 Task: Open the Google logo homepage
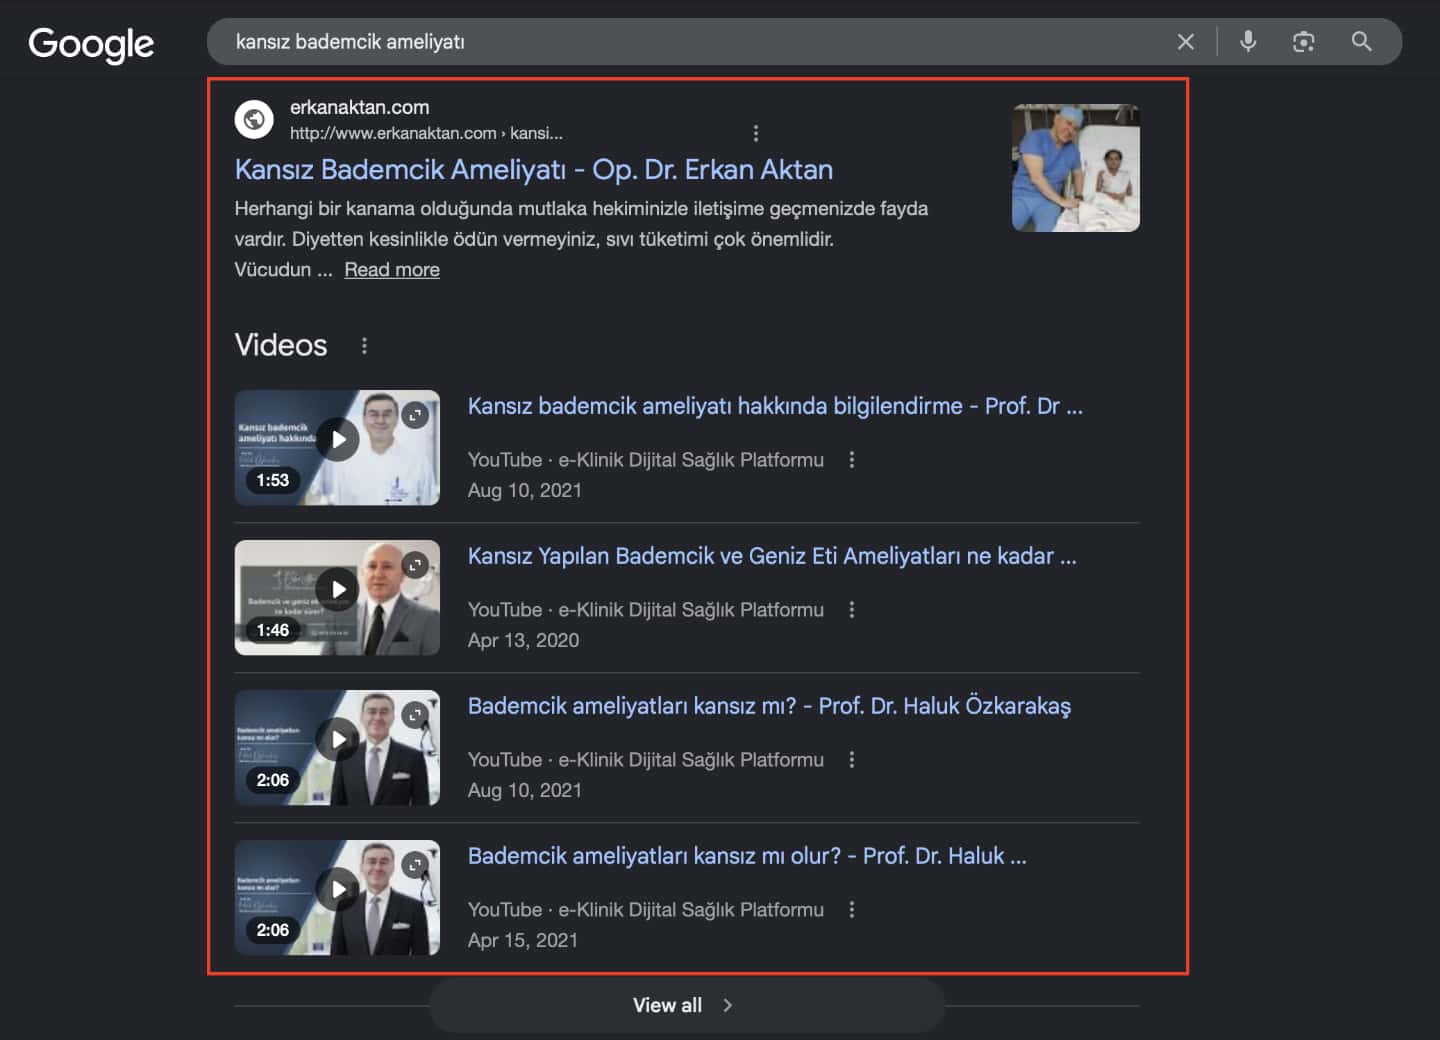click(x=91, y=44)
